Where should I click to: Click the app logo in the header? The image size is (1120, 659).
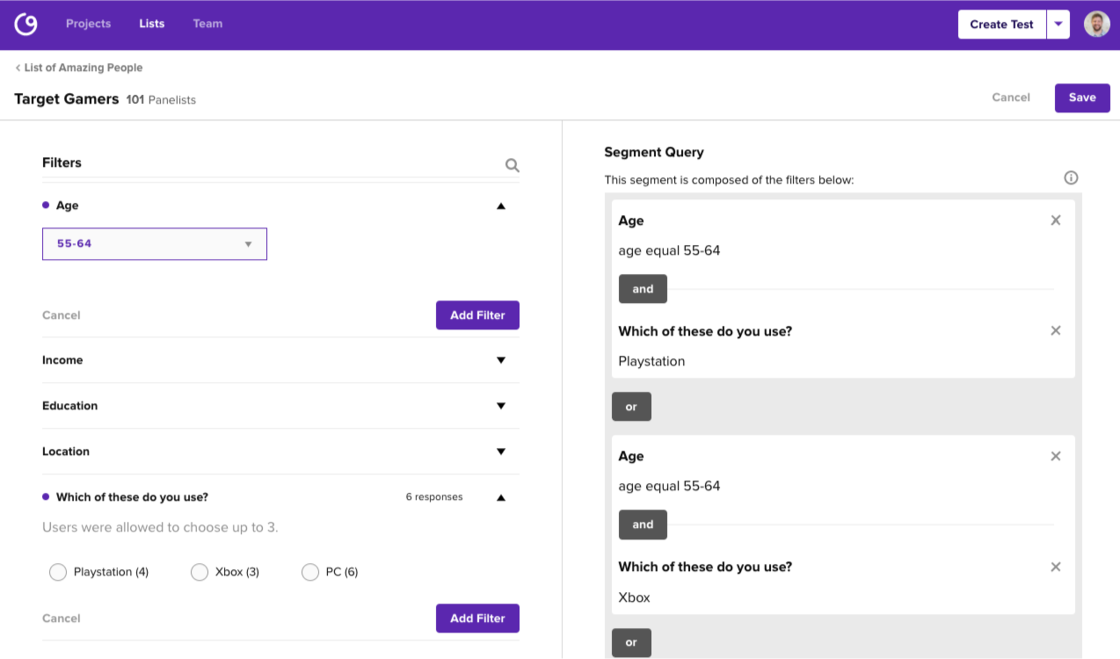[x=26, y=24]
